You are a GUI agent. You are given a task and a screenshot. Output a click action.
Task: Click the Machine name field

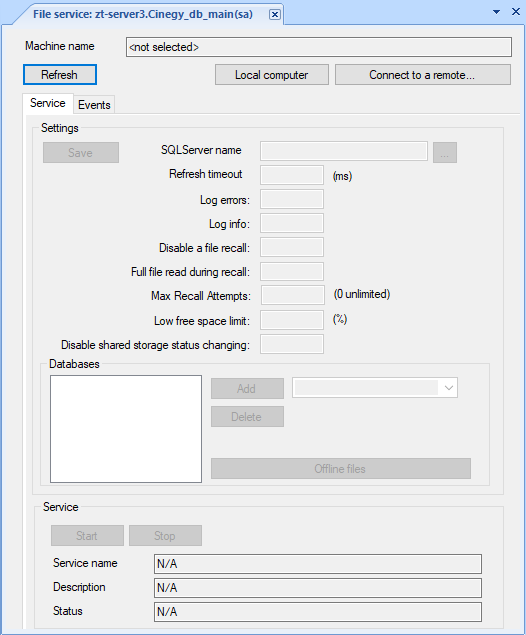[x=319, y=47]
